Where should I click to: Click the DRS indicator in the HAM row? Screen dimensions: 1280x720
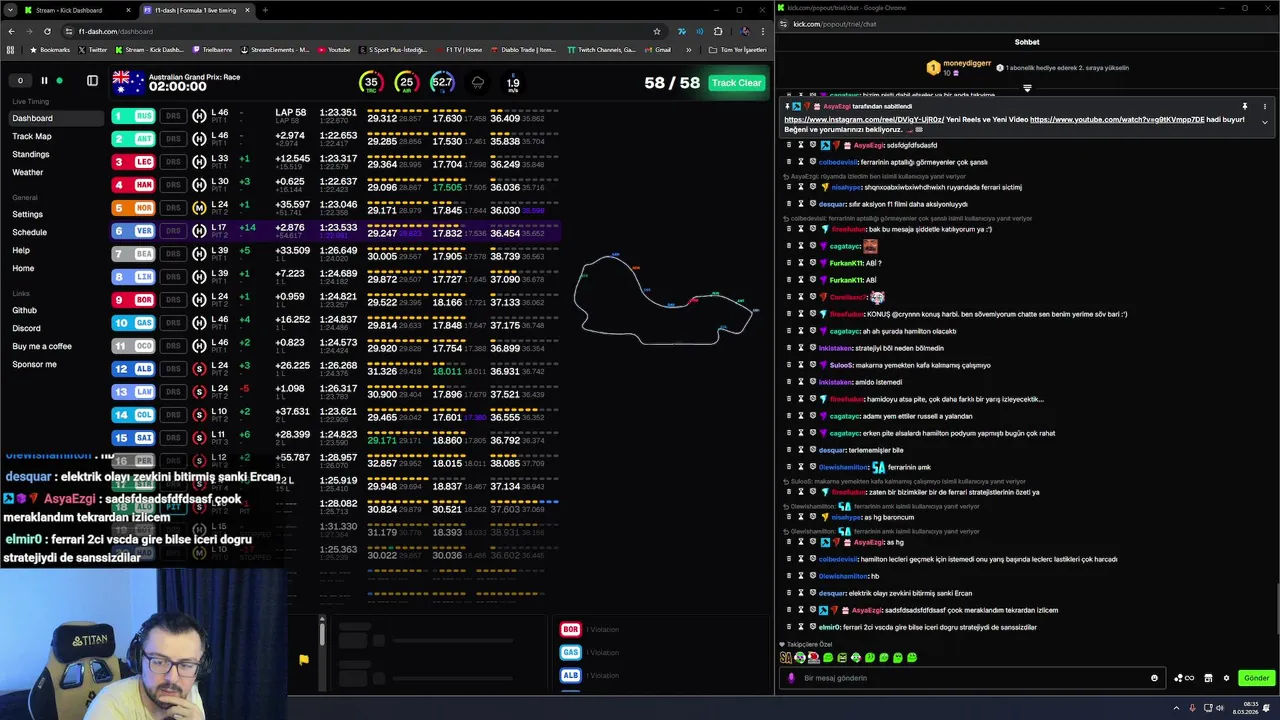coord(173,185)
